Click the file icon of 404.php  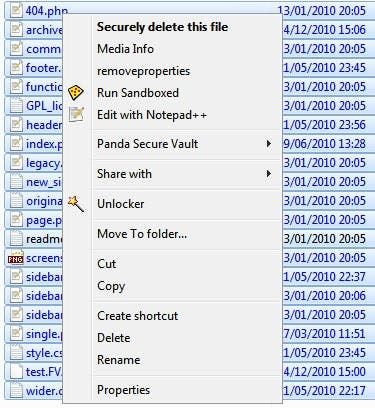tap(16, 11)
